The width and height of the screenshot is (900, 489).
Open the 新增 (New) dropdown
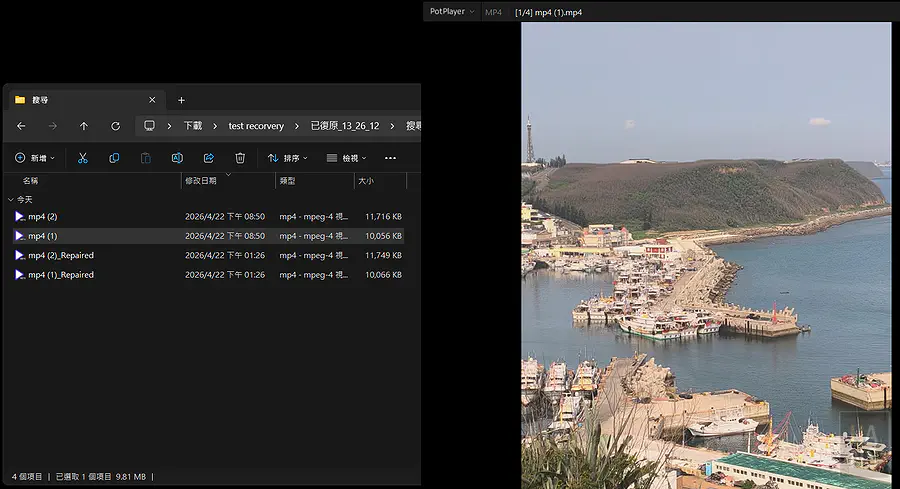[35, 158]
